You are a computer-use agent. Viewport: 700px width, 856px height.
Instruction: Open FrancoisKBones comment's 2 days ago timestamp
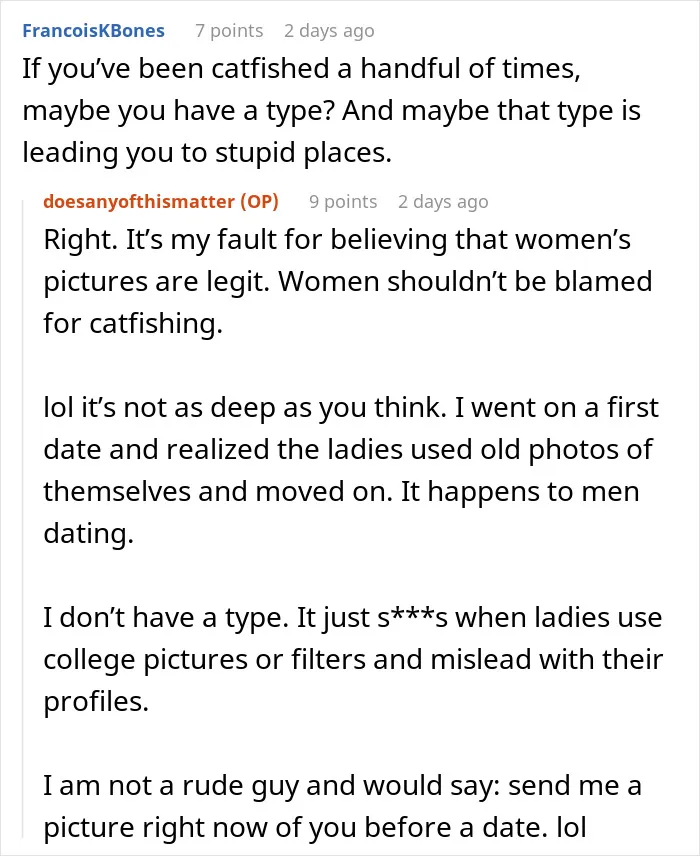point(329,31)
